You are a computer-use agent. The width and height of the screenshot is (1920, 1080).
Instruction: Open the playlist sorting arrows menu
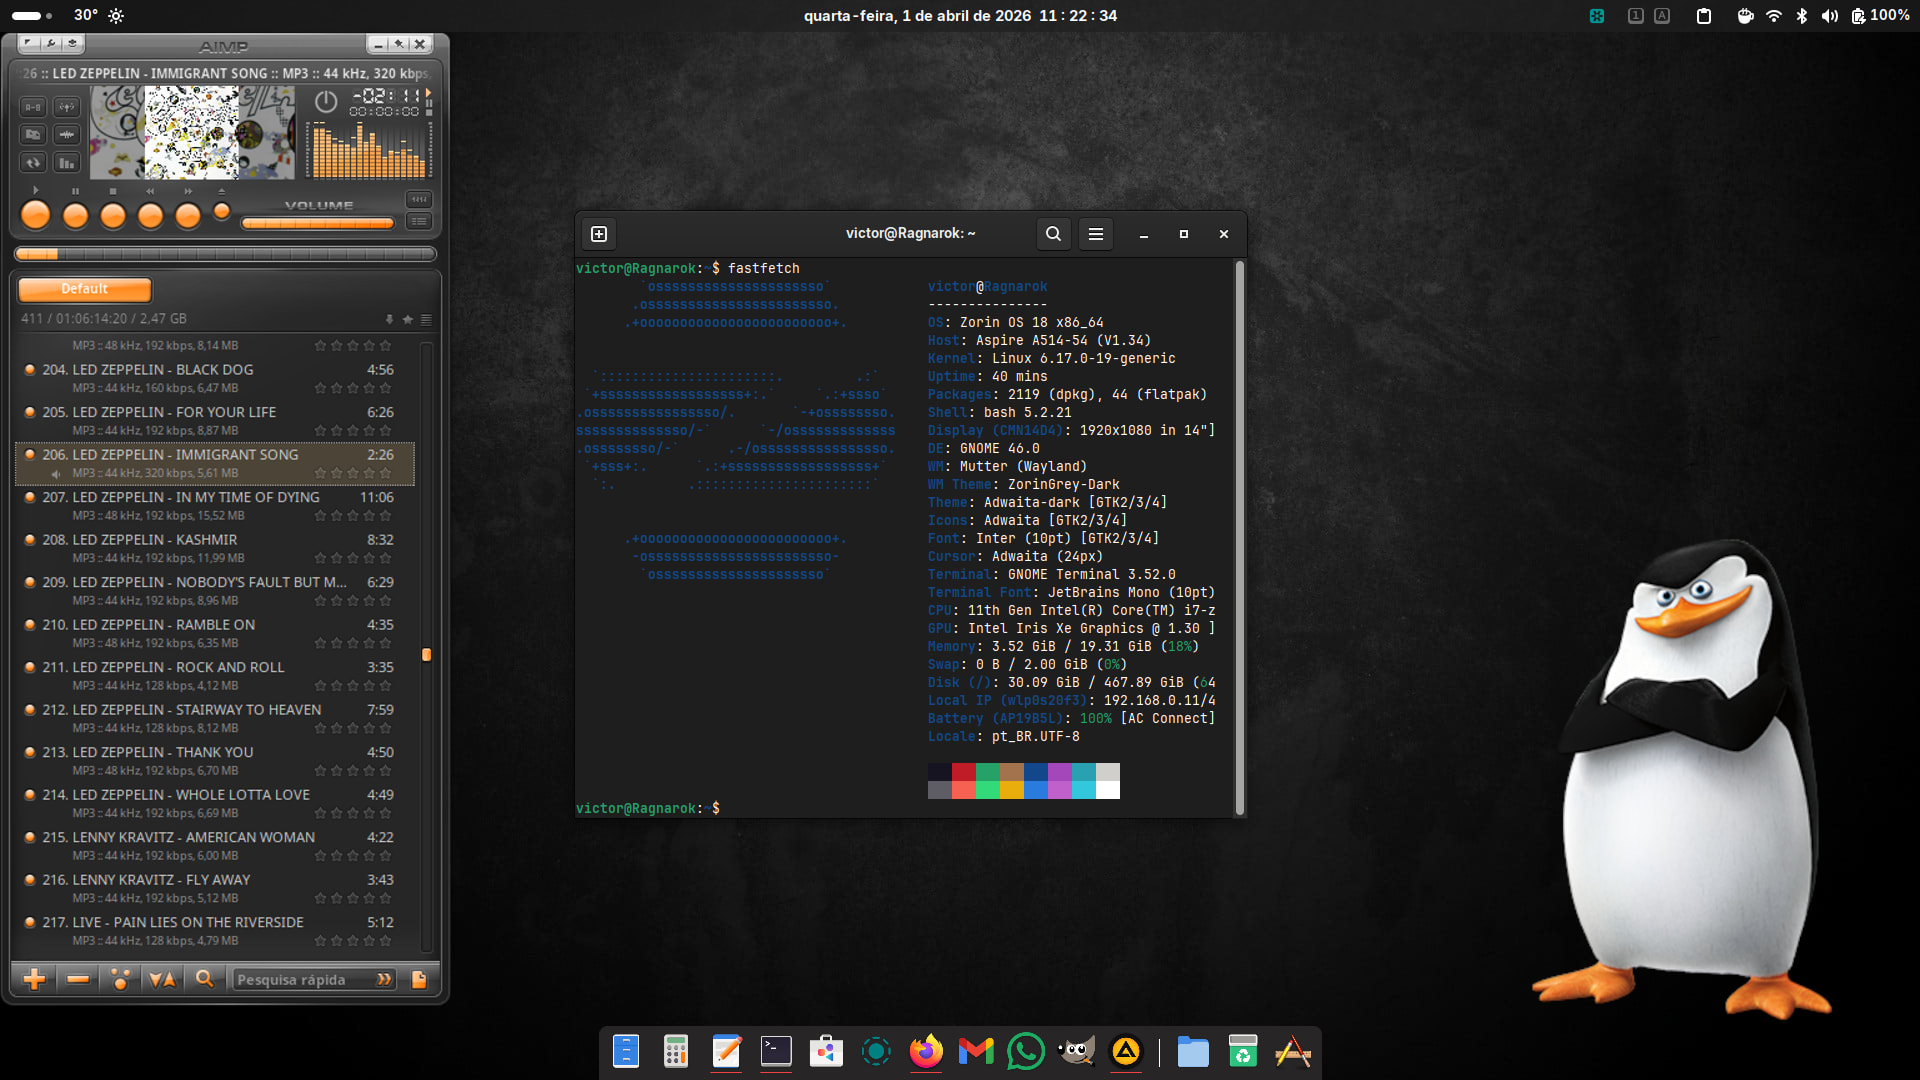[x=162, y=979]
